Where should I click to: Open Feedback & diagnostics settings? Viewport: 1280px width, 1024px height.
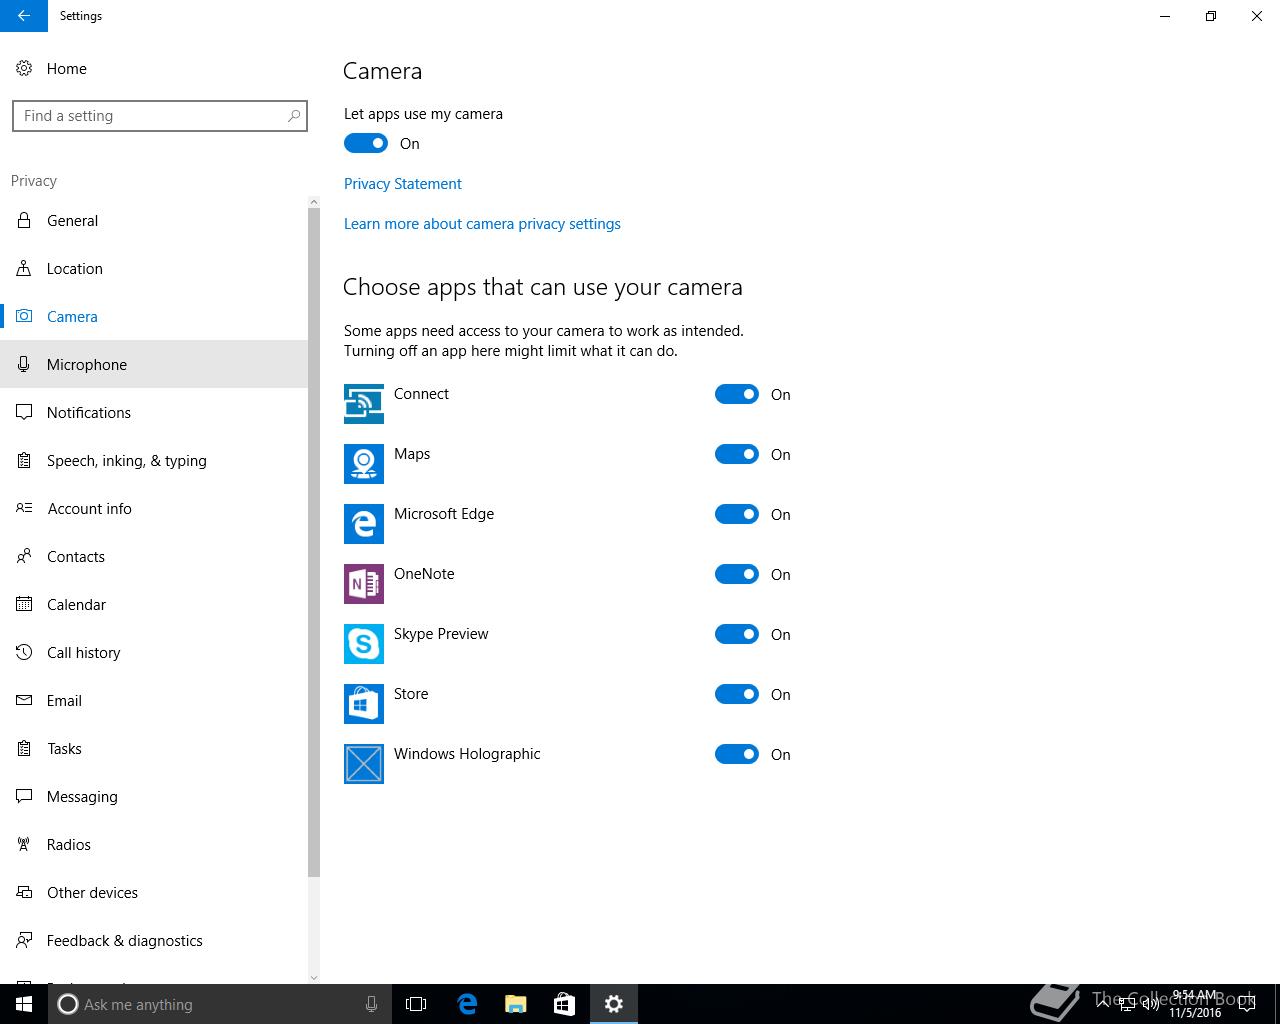(154, 941)
